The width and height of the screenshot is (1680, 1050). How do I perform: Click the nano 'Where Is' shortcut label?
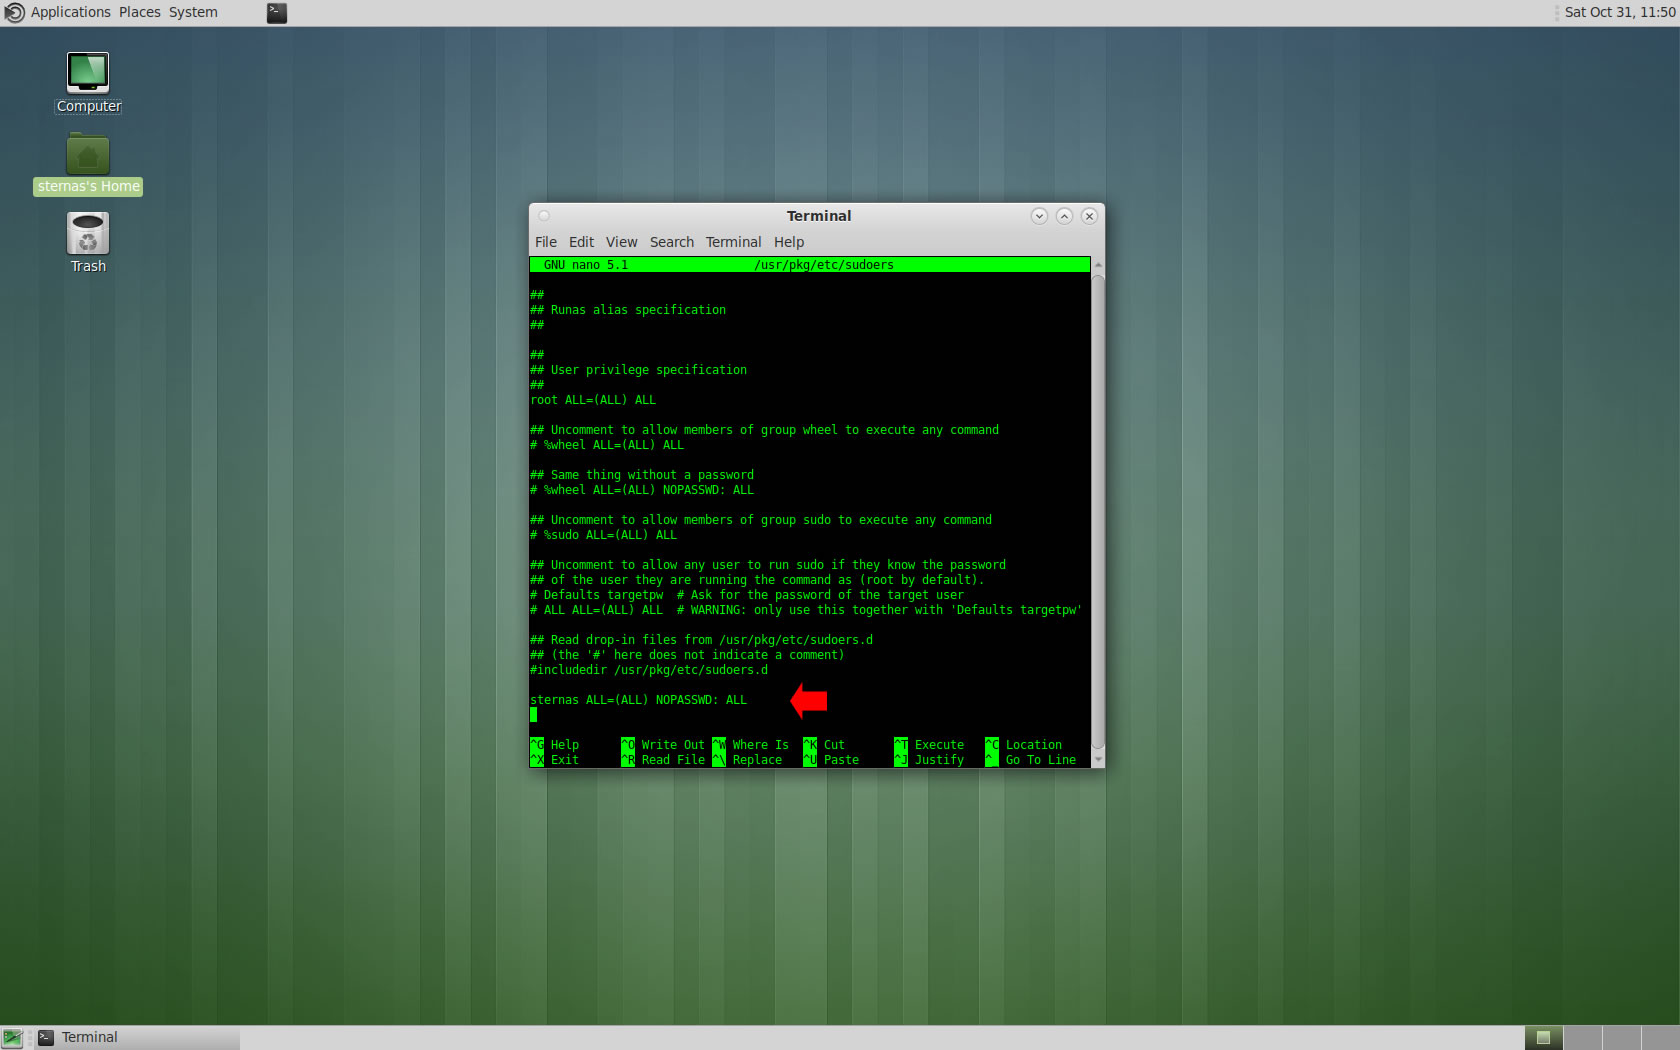[760, 745]
